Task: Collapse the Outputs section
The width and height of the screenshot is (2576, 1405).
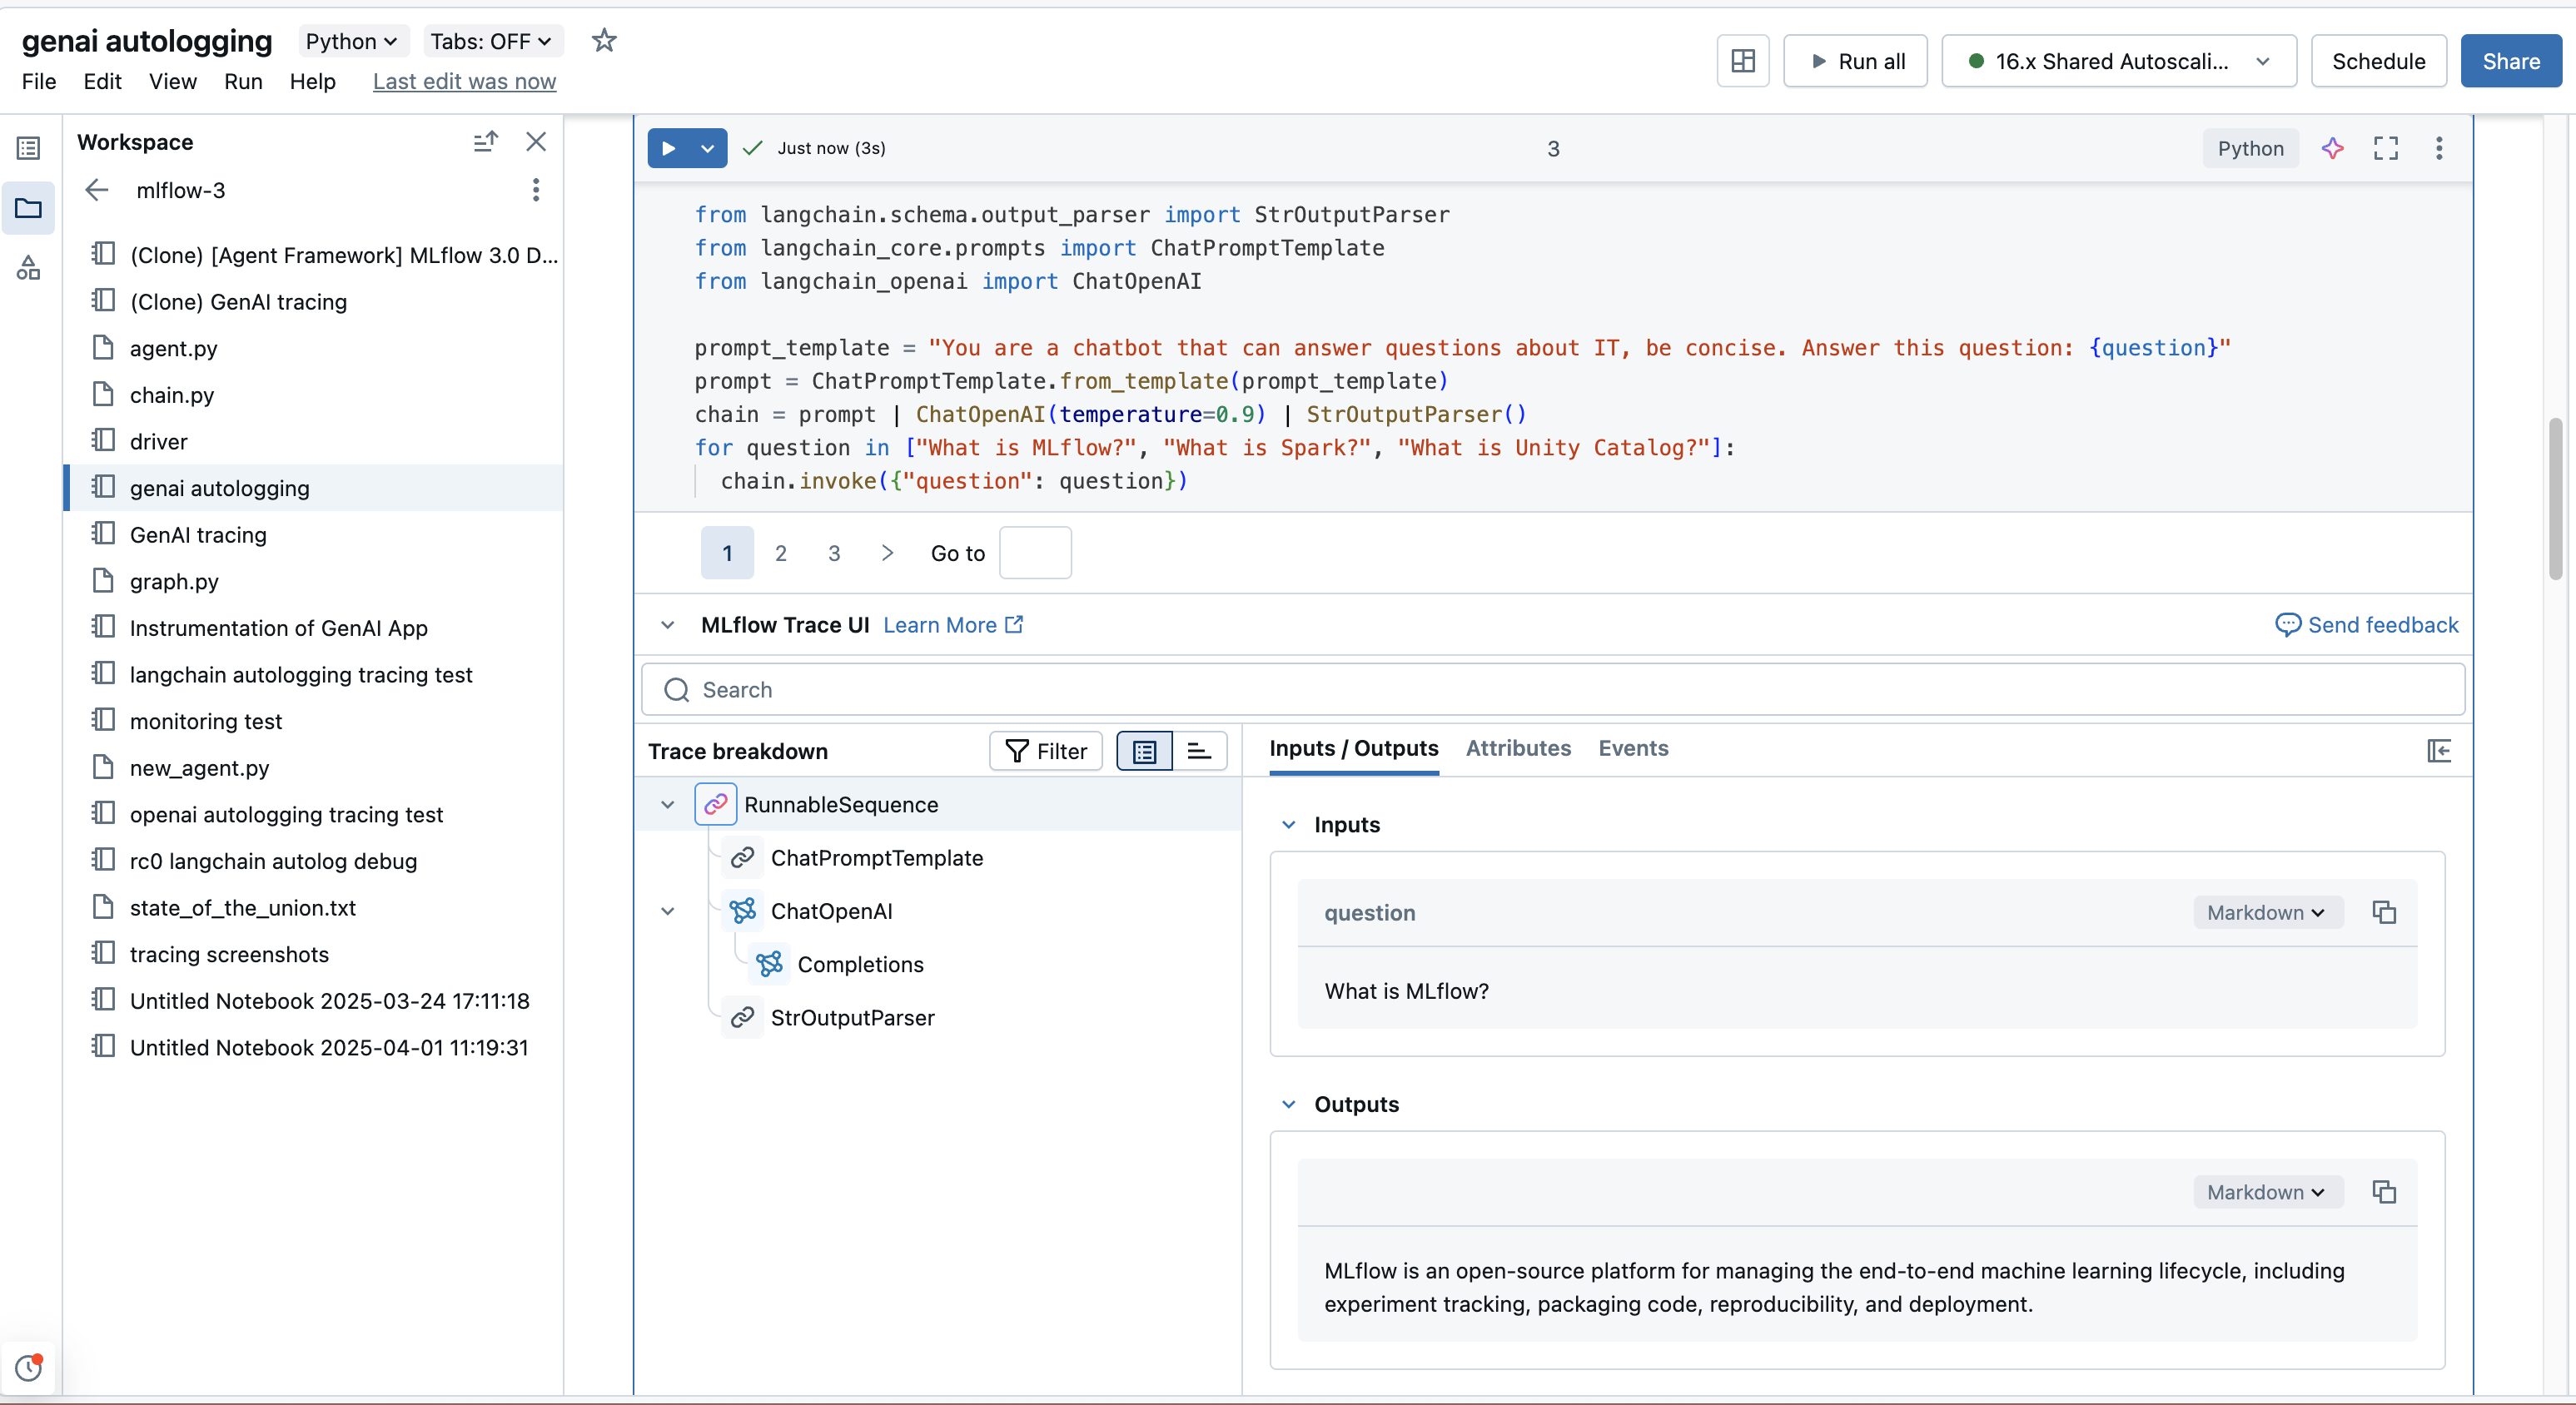Action: (x=1289, y=1104)
